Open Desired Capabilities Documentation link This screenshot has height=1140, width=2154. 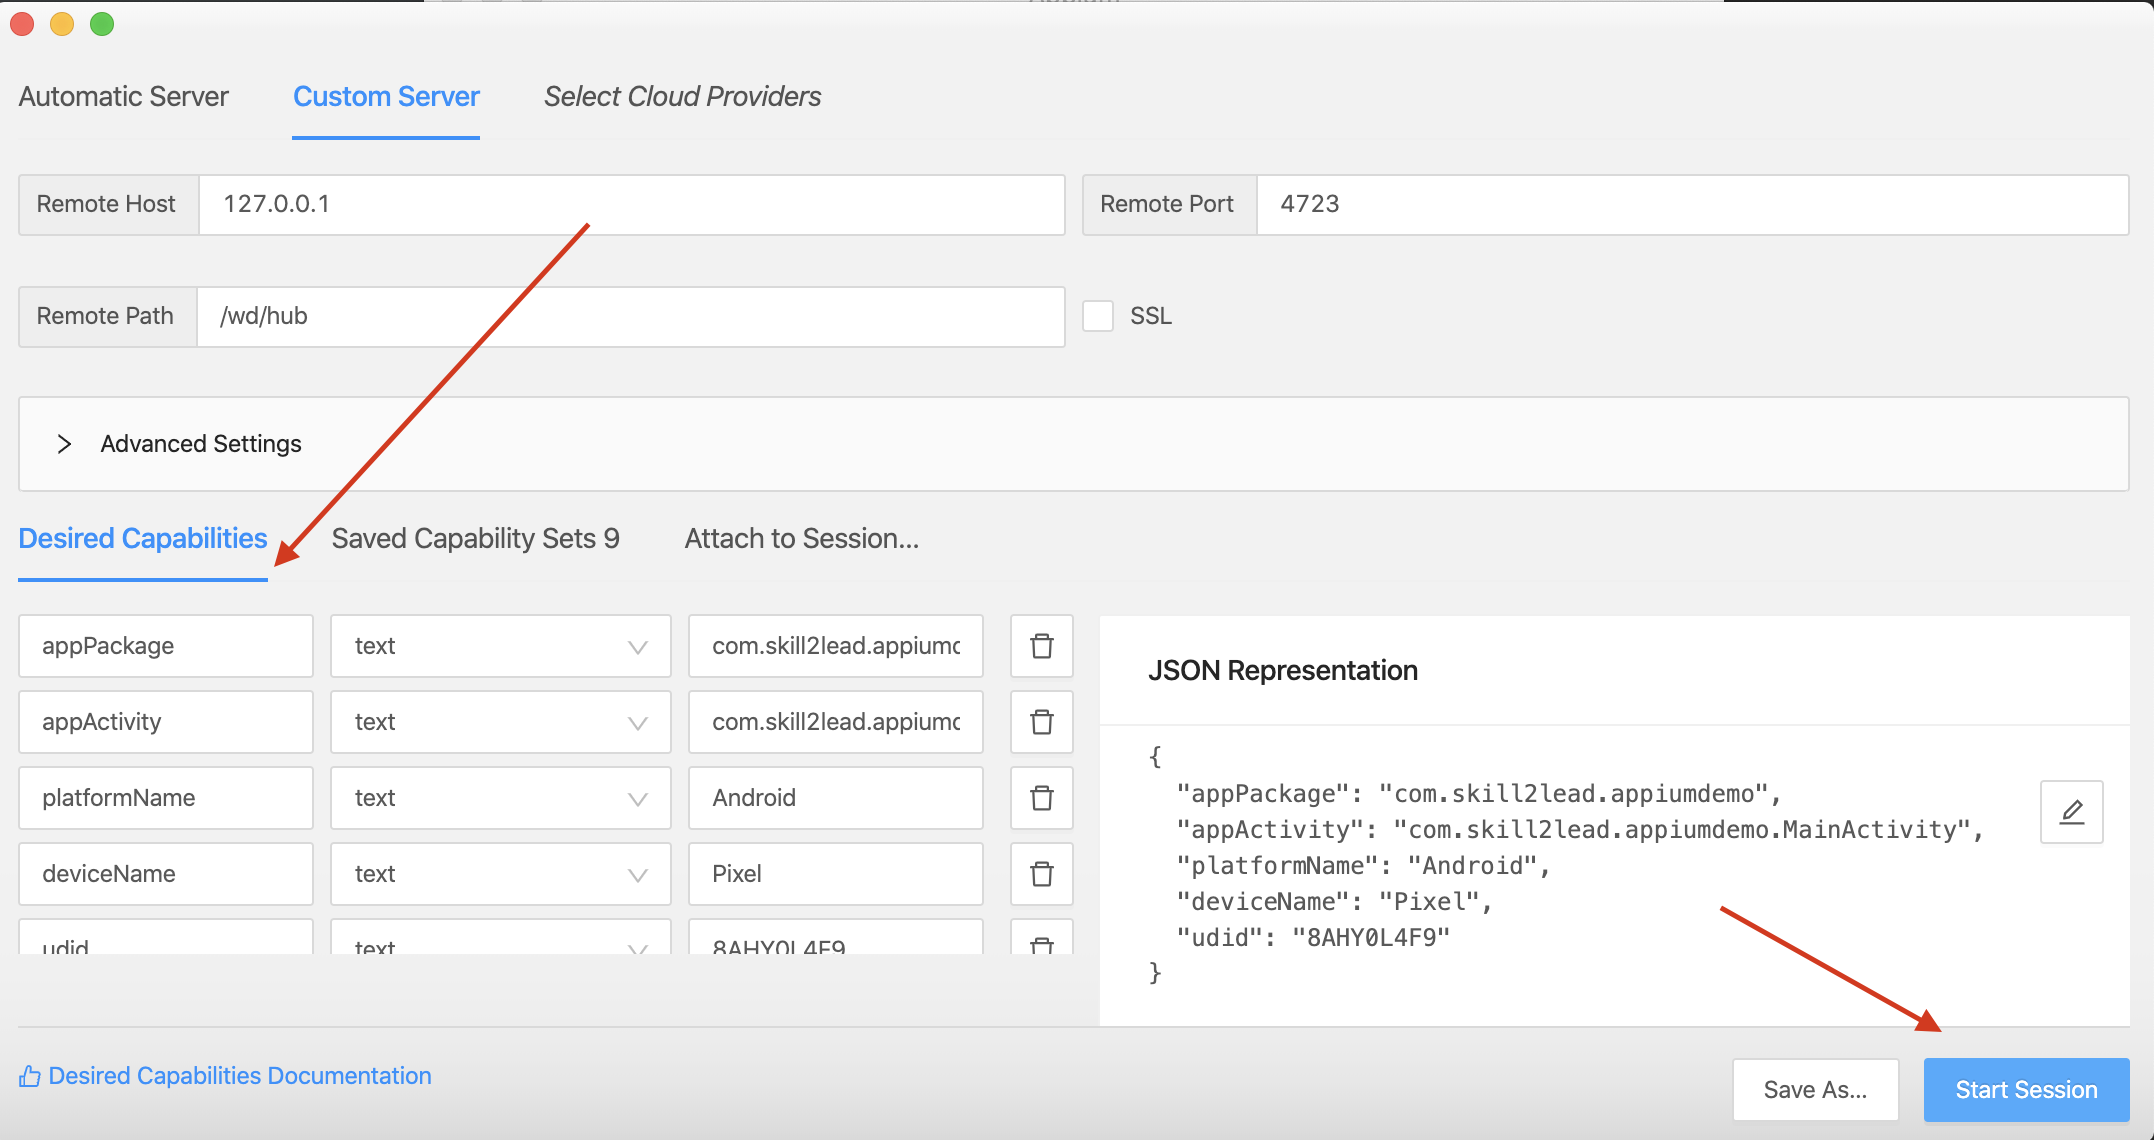pos(240,1076)
